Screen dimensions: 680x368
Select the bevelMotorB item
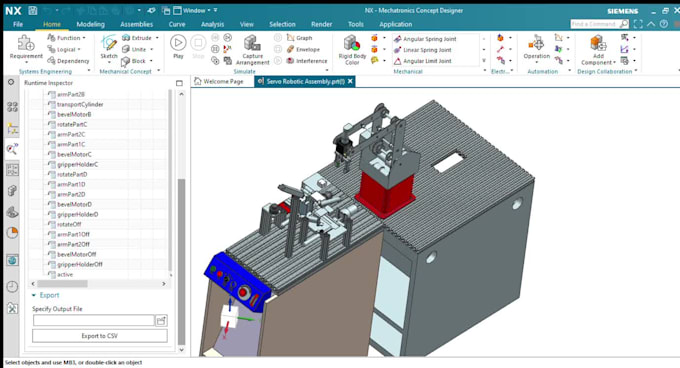coord(74,114)
